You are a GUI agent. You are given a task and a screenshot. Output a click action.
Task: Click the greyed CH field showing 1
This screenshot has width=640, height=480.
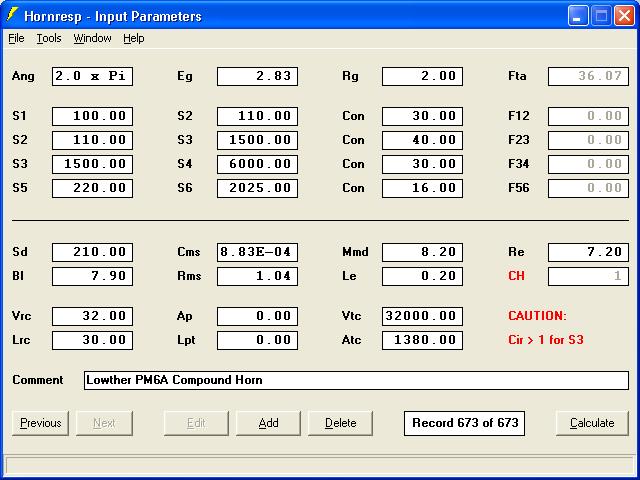[x=588, y=276]
